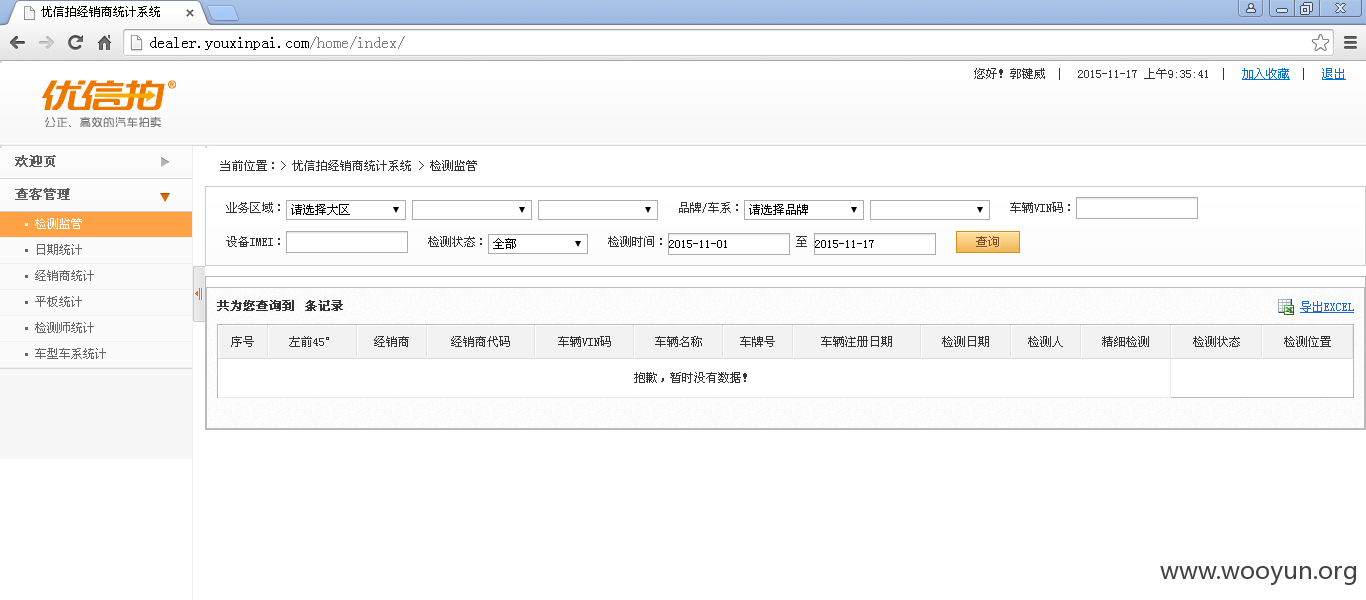Open the third 业务区域 dropdown
This screenshot has height=600, width=1366.
(x=598, y=210)
